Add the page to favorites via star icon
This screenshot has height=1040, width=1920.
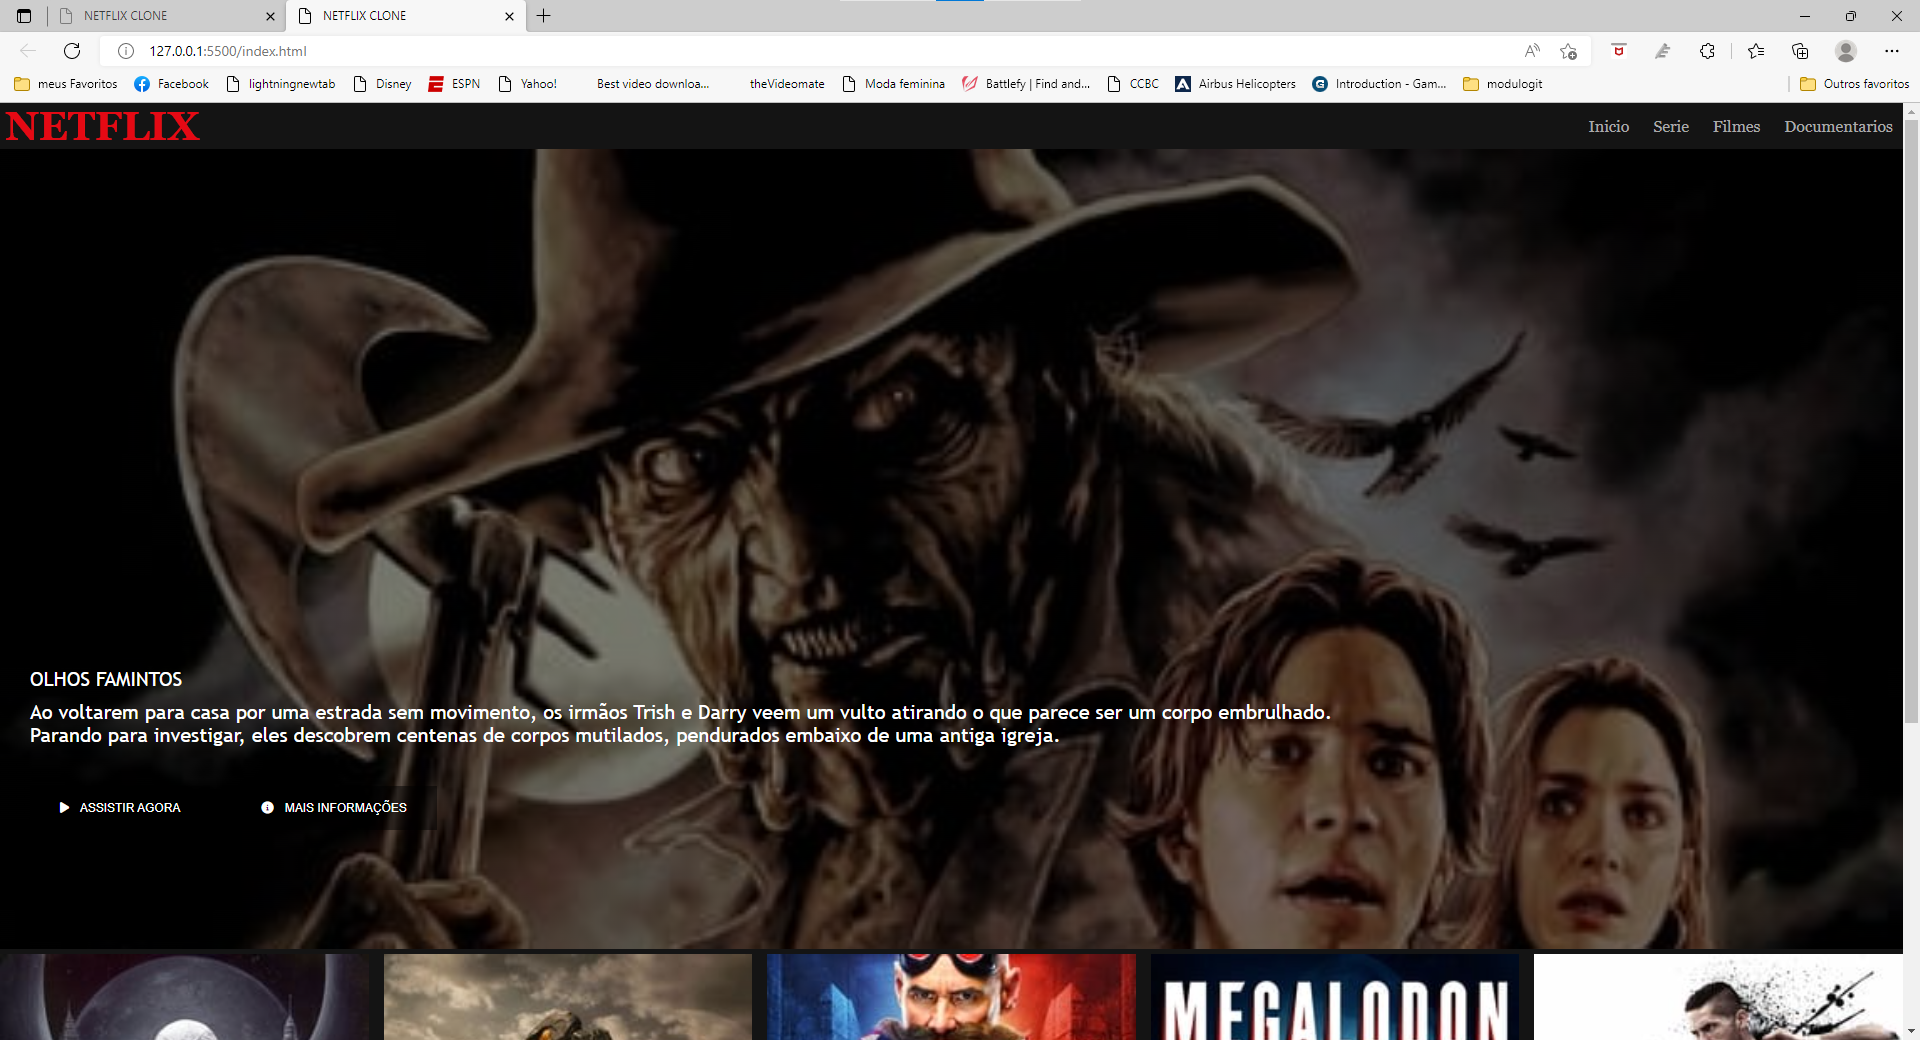point(1568,51)
